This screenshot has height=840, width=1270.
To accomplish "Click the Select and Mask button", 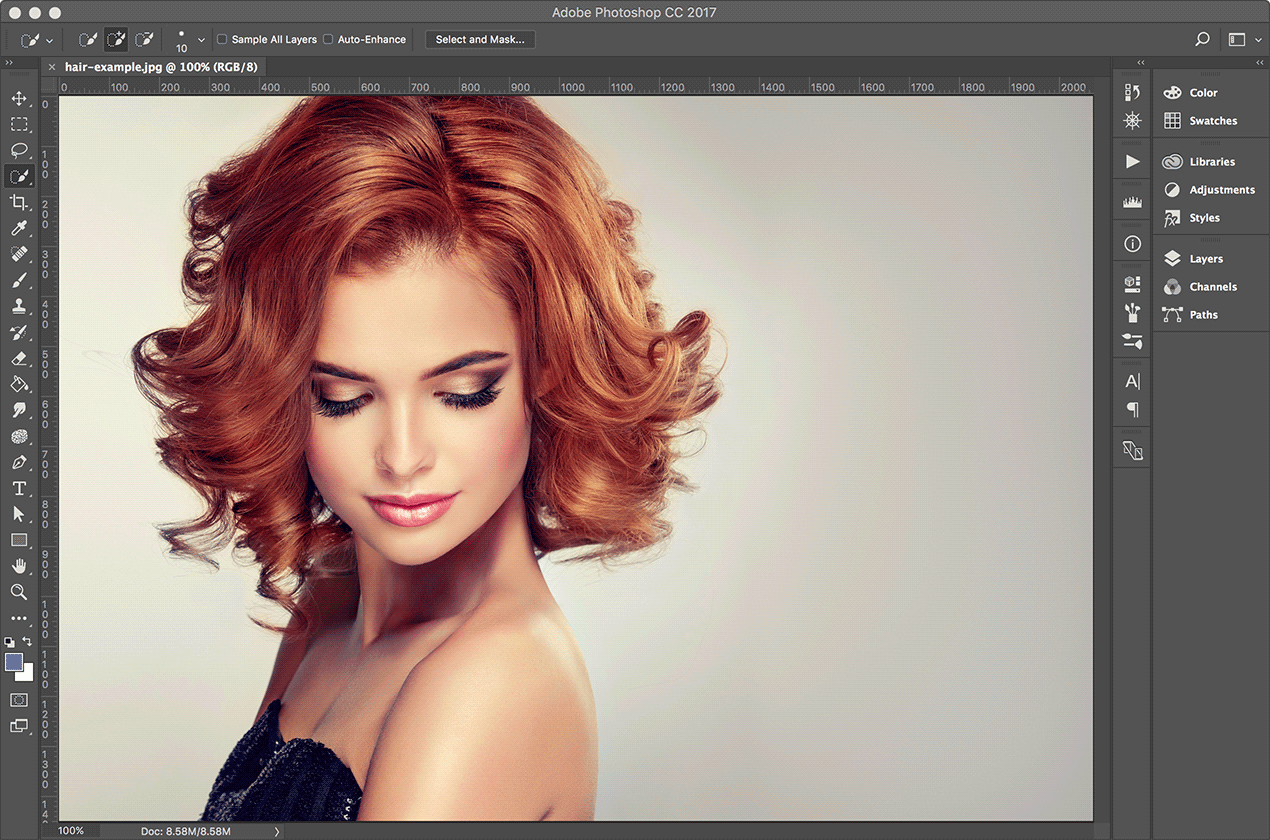I will [480, 40].
